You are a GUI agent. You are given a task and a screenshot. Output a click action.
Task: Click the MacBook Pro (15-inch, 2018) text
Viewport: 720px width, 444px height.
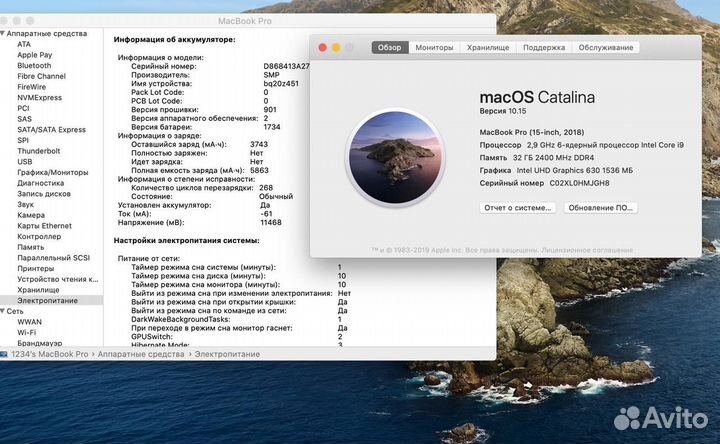[x=532, y=132]
